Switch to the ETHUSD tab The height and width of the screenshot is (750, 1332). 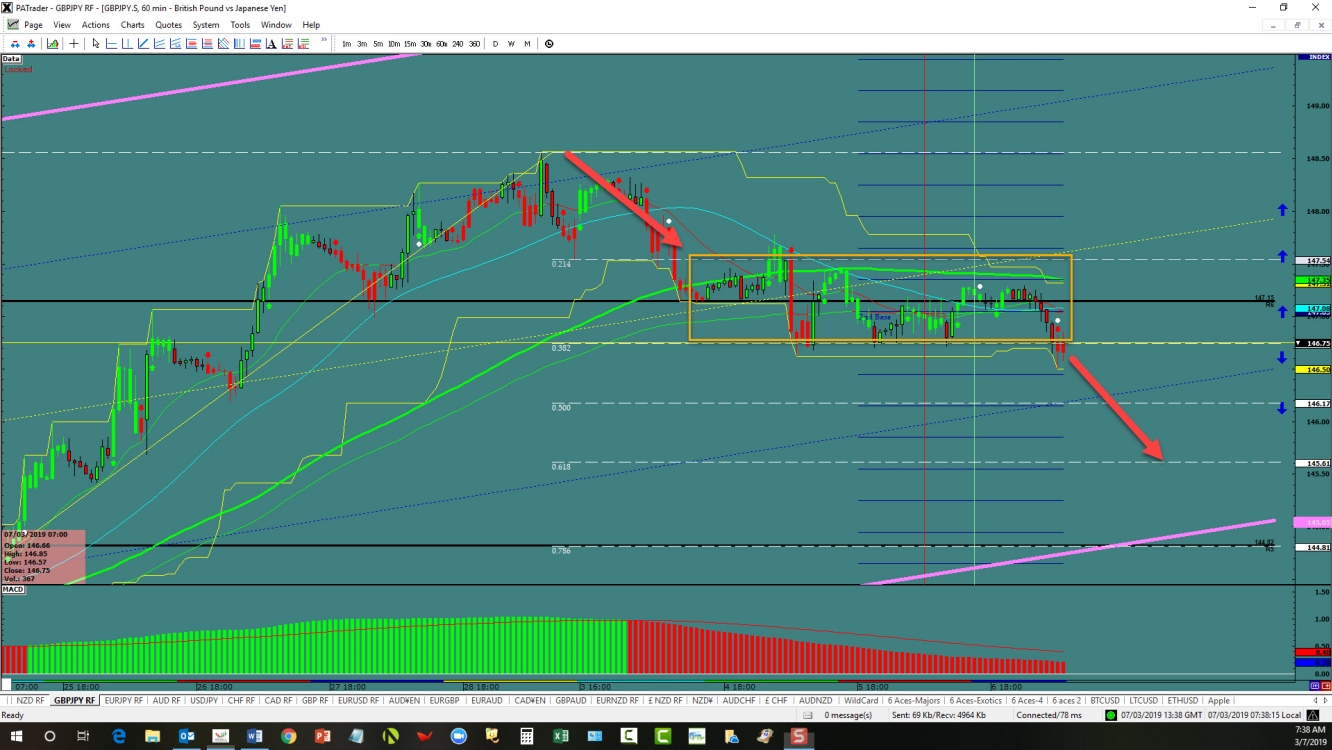[1183, 700]
